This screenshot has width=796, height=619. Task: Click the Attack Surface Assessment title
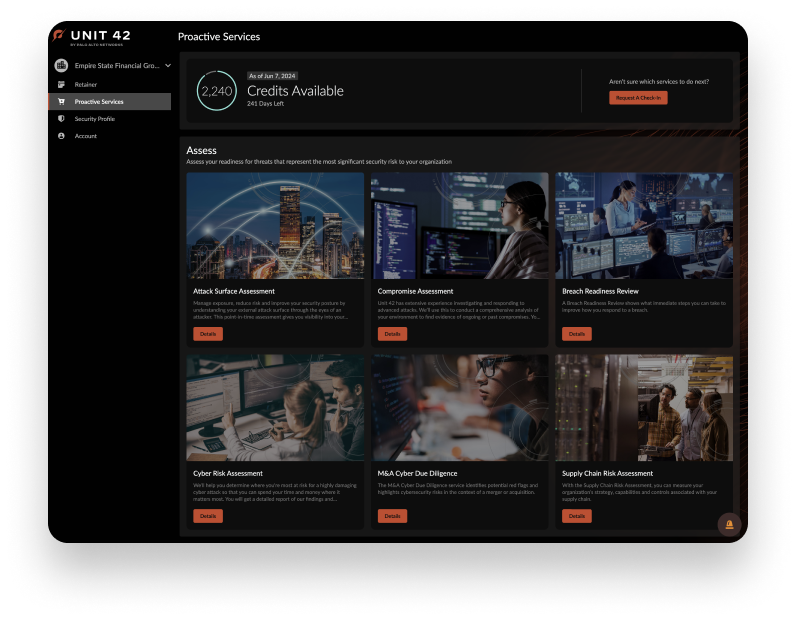pyautogui.click(x=234, y=291)
